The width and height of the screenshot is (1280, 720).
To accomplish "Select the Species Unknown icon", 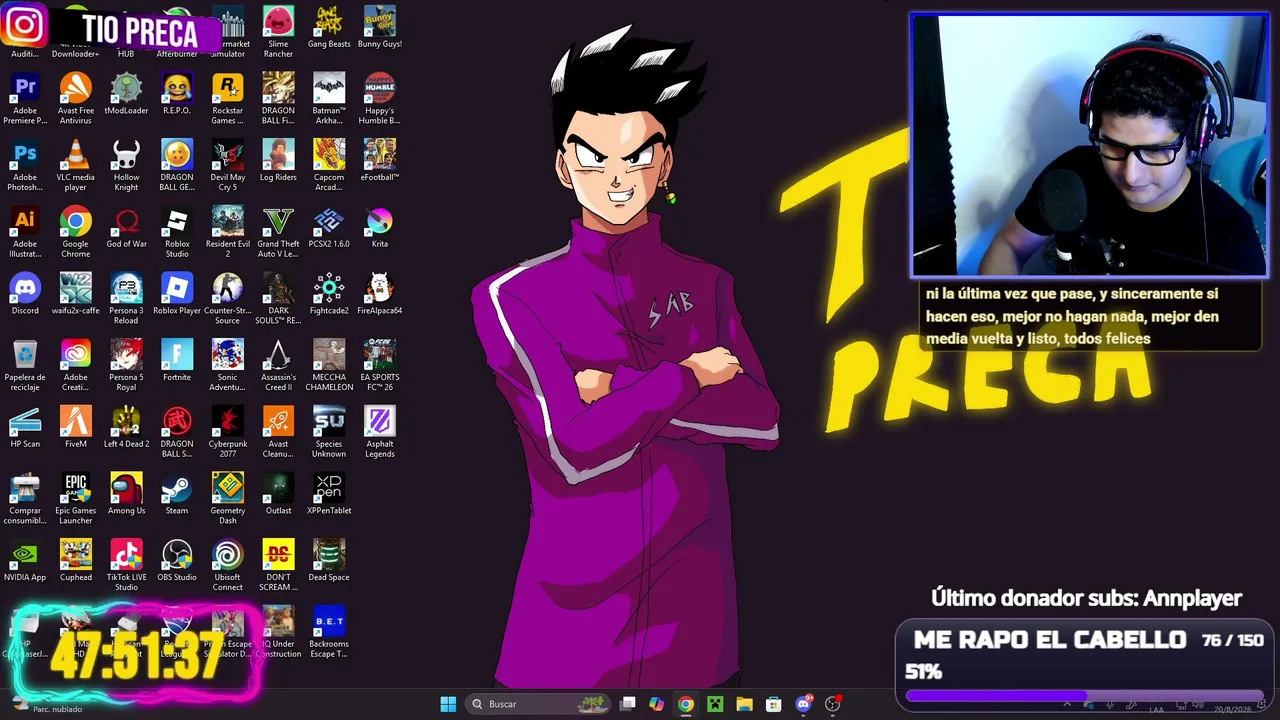I will (x=329, y=433).
